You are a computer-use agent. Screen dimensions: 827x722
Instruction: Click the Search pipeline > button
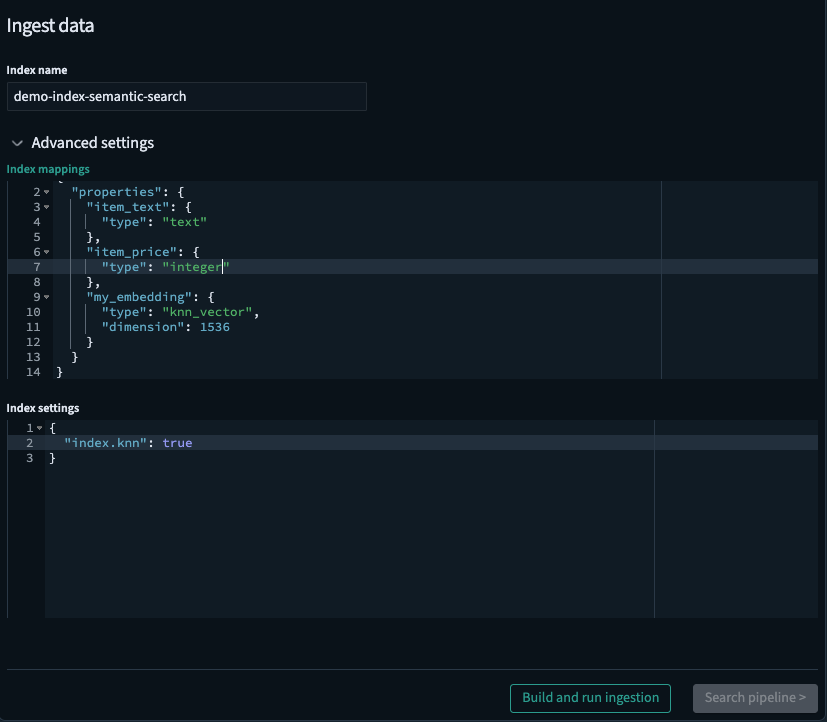pos(755,698)
